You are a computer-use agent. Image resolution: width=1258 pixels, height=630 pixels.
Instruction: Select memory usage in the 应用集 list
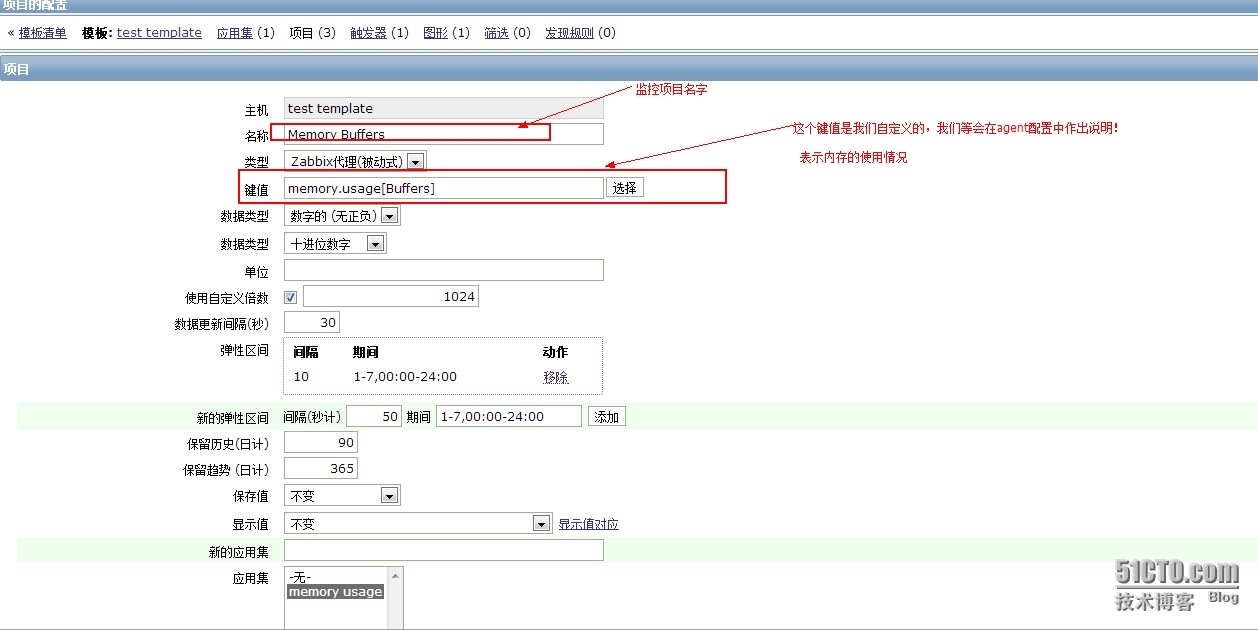click(336, 592)
